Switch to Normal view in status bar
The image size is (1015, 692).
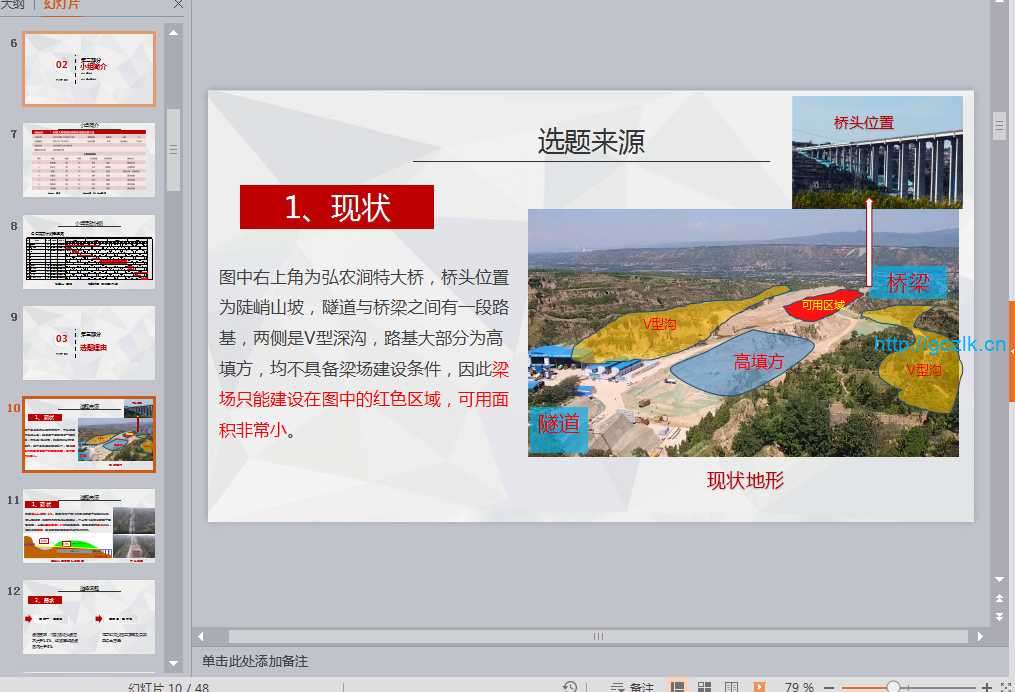(678, 687)
